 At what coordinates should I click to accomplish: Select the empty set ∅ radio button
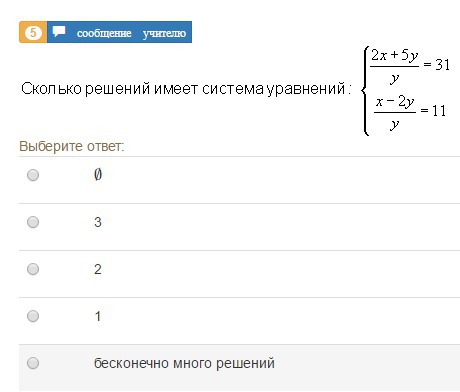33,175
